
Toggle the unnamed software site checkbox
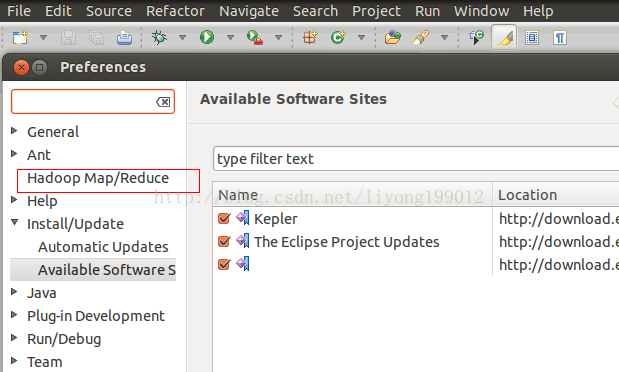pos(224,264)
